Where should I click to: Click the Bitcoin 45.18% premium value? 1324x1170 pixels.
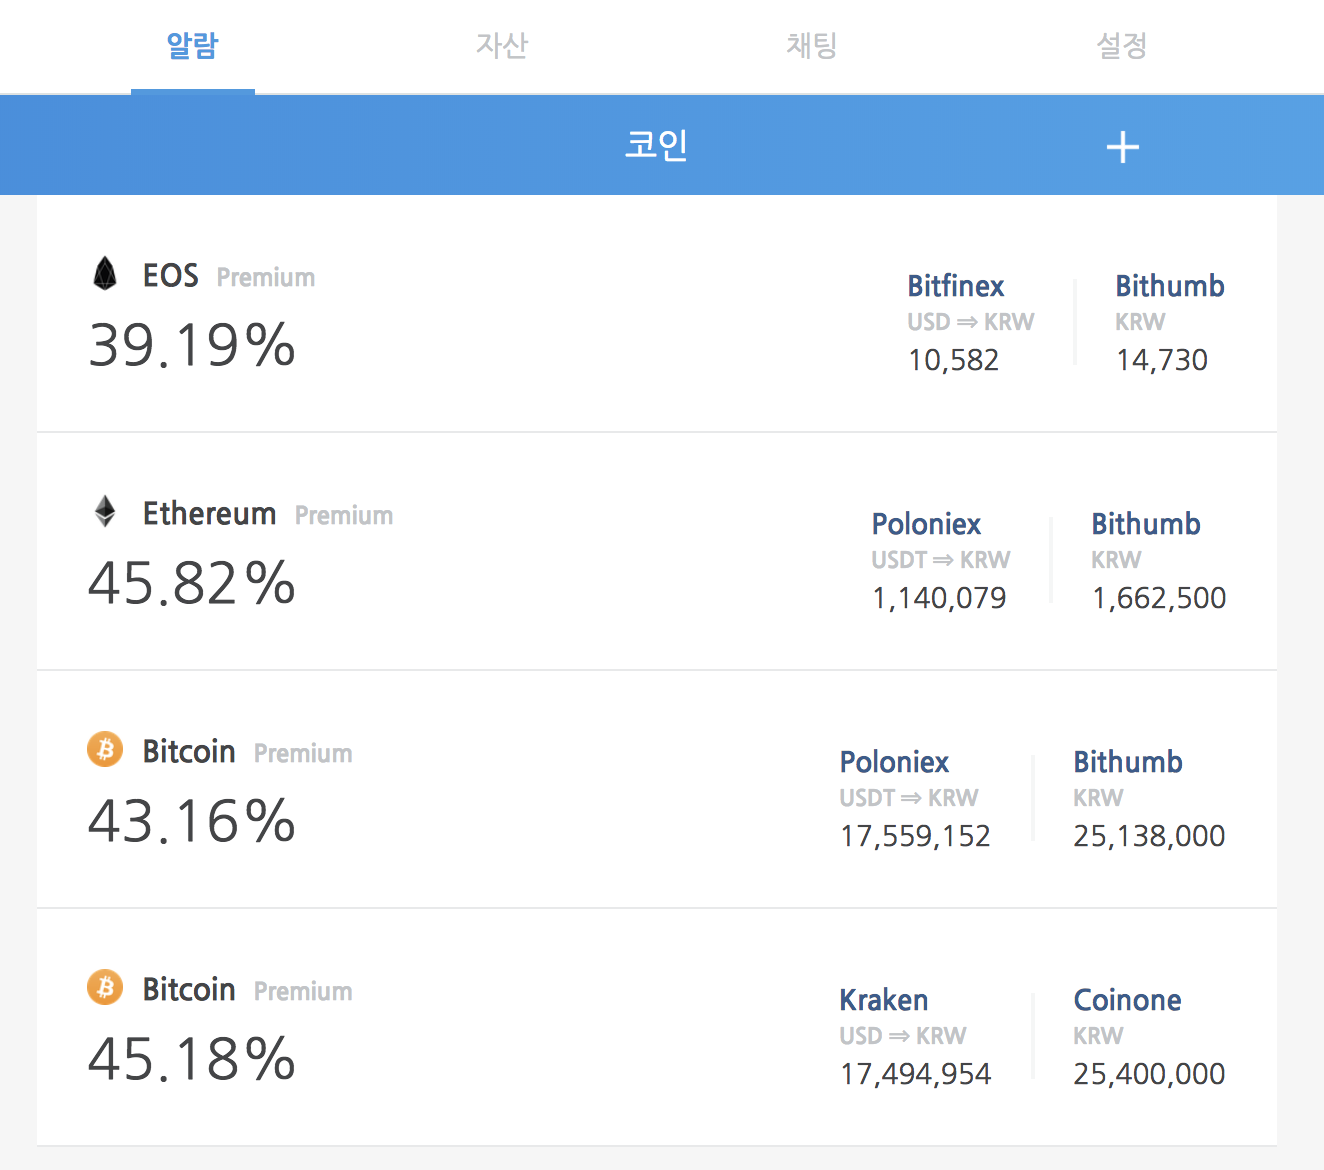coord(192,1059)
